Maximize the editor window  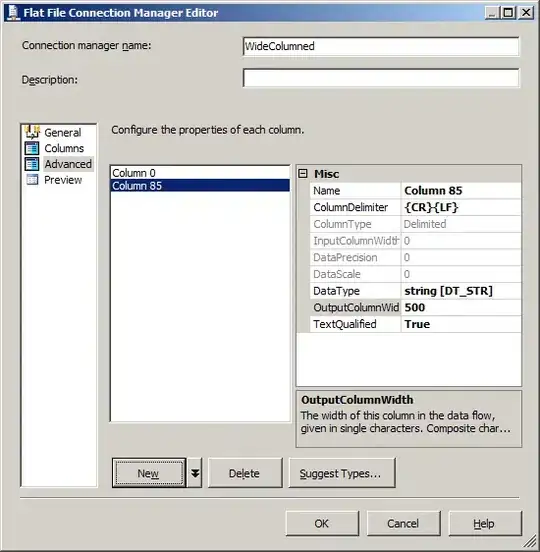[508, 13]
